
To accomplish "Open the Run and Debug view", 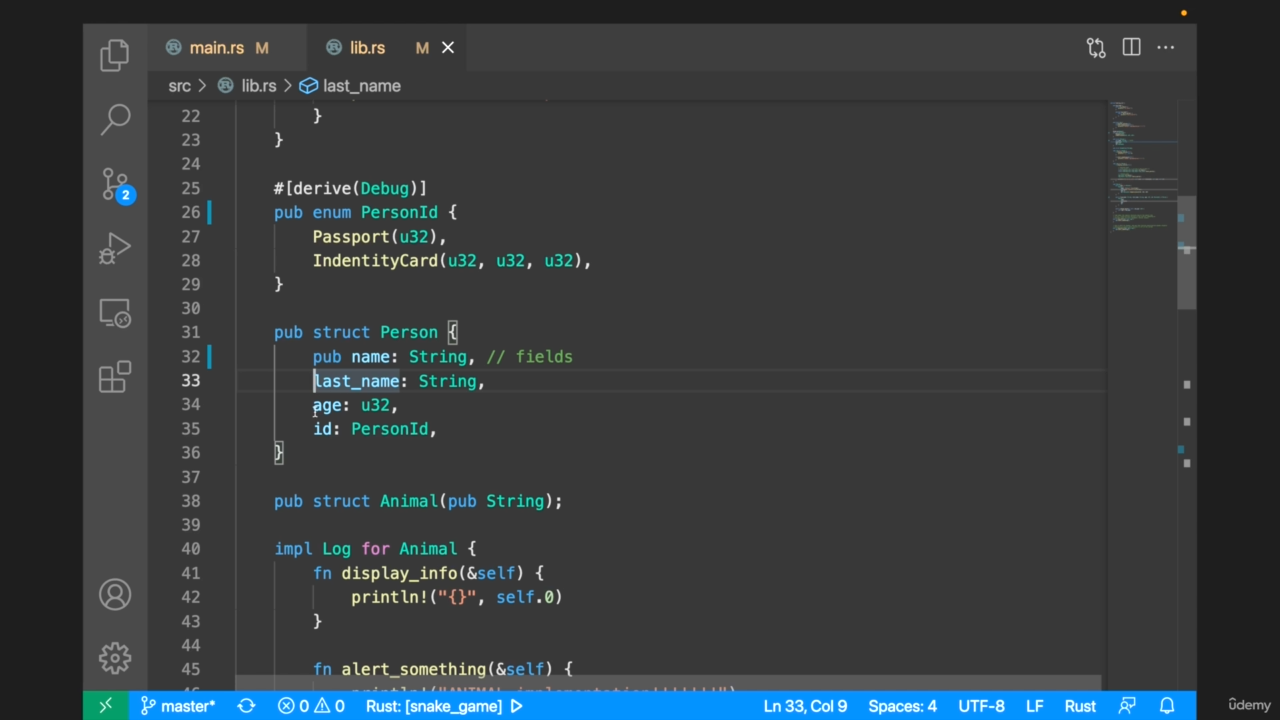I will [115, 249].
